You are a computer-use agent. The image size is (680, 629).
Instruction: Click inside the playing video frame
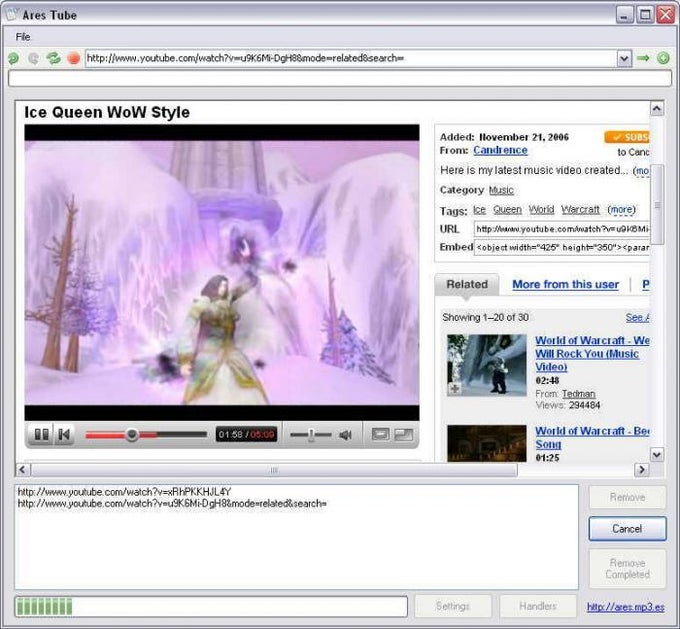point(222,272)
